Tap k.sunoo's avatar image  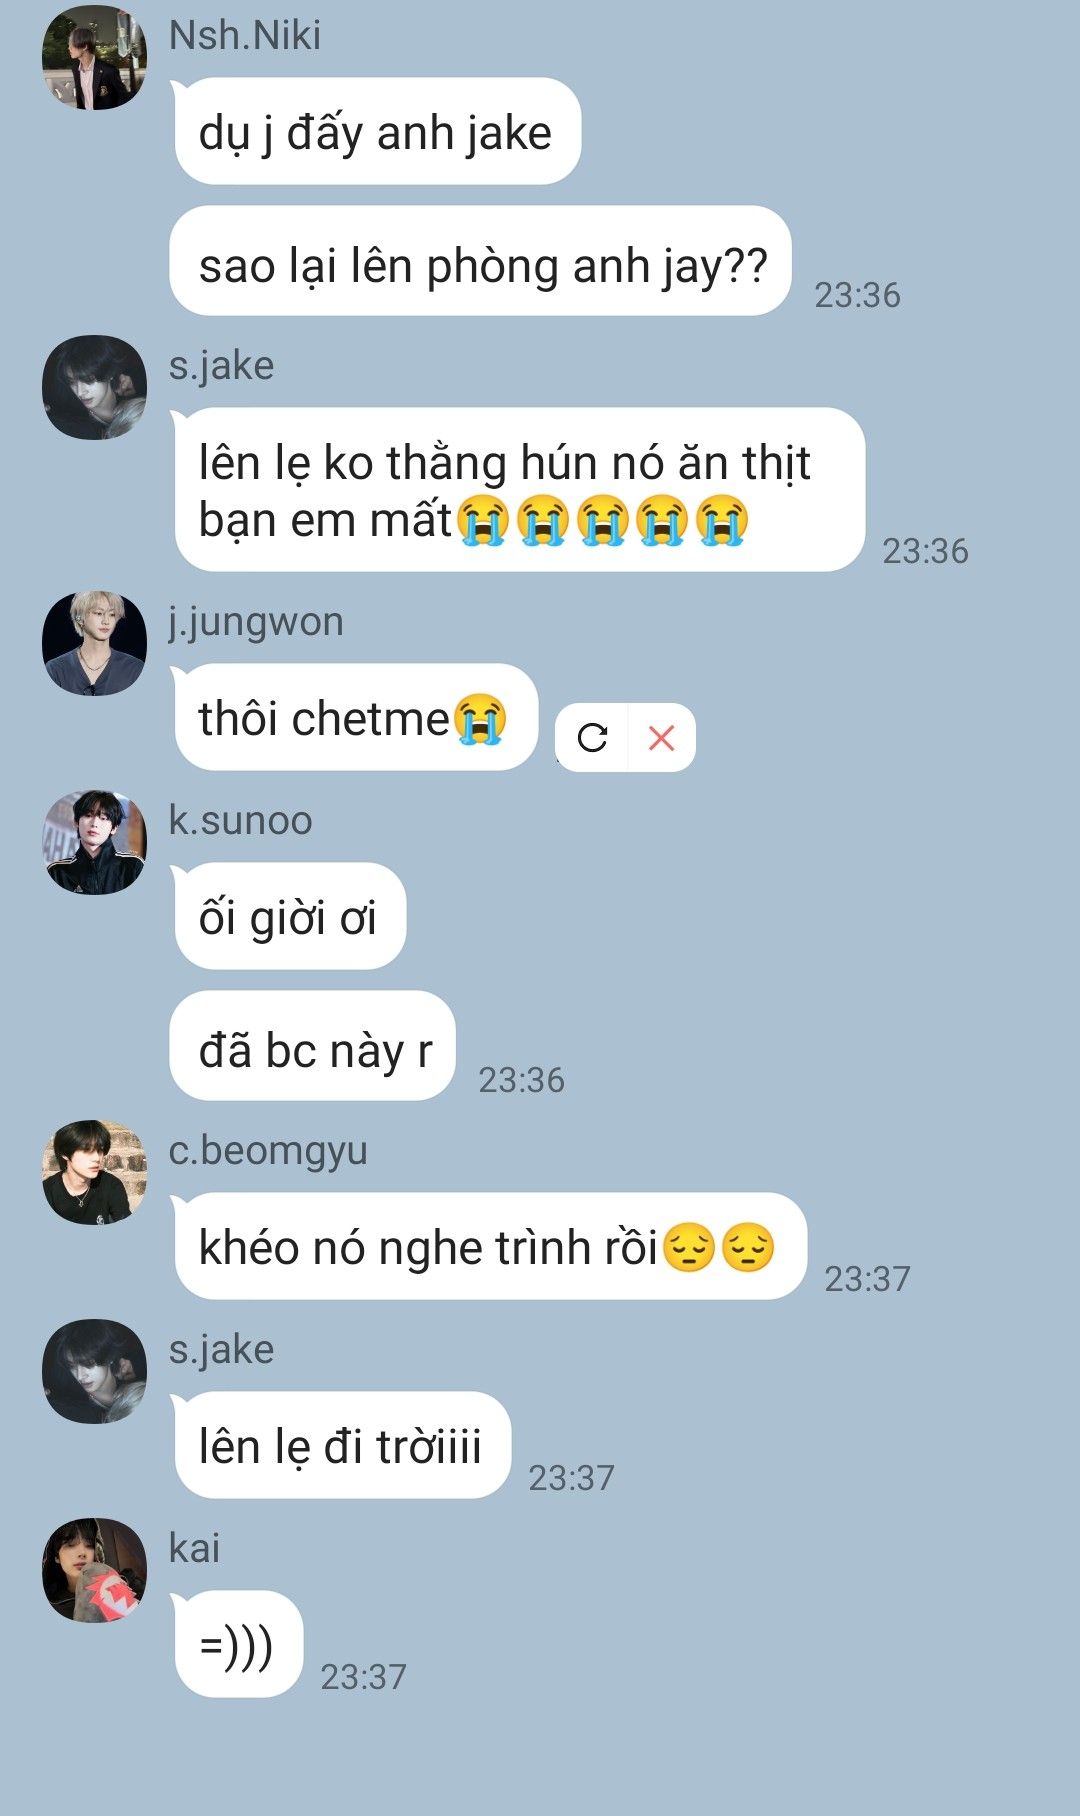tap(94, 842)
